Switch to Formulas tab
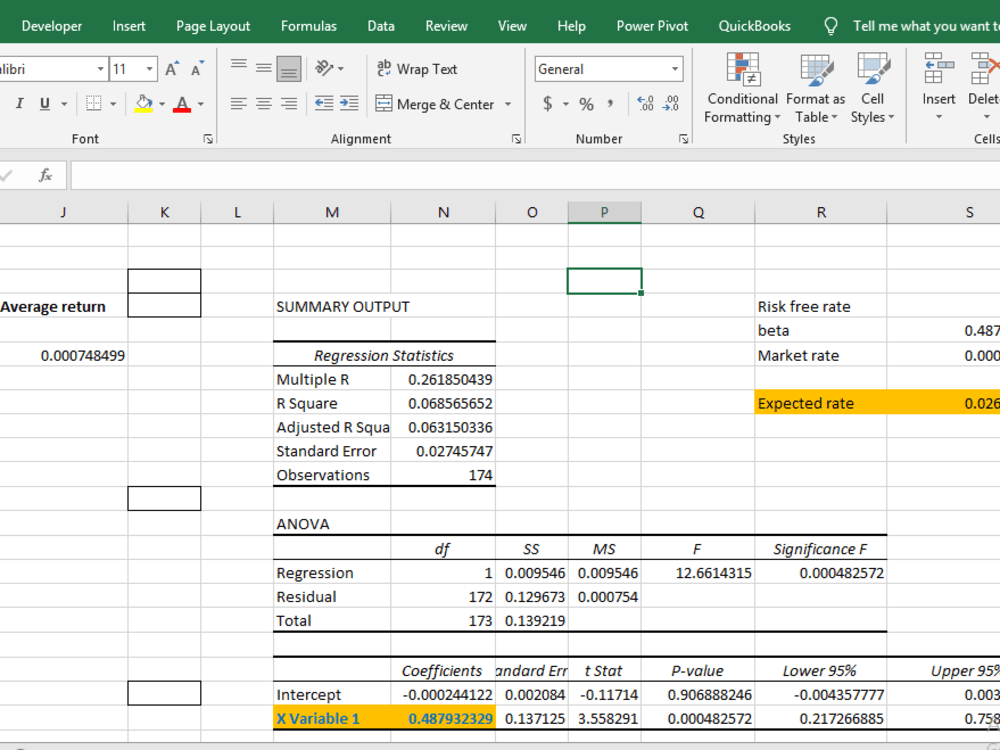 [x=309, y=26]
